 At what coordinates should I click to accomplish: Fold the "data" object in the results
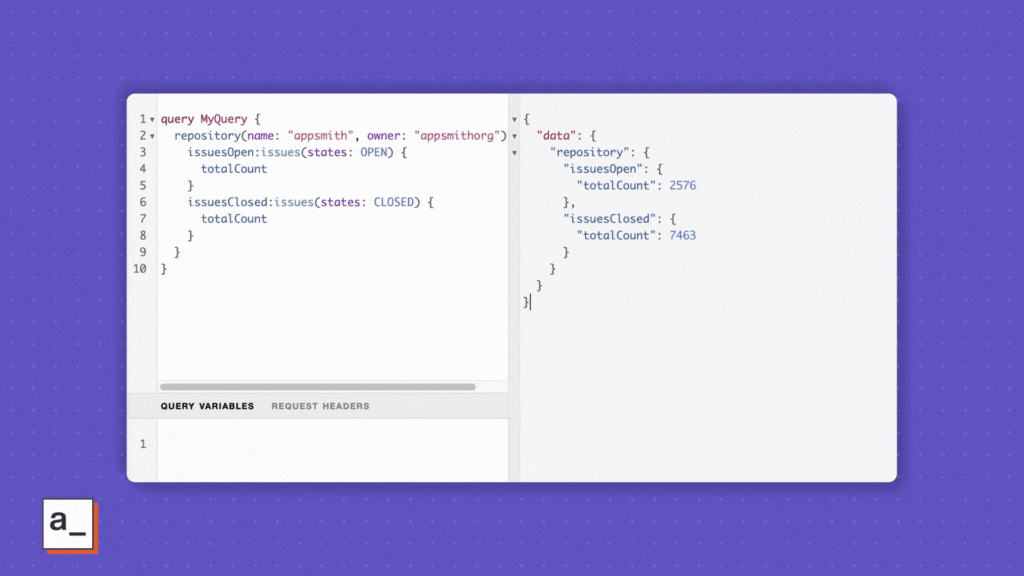pyautogui.click(x=515, y=136)
